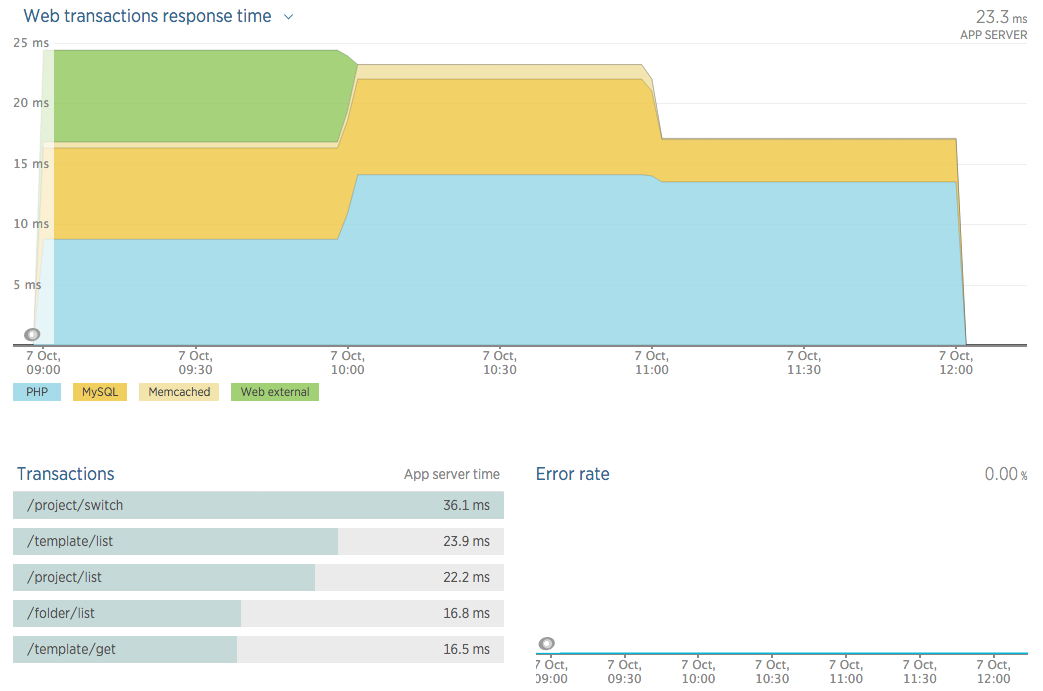Select the /template/get transaction row
Viewport: 1043px width, 691px height.
(x=257, y=649)
